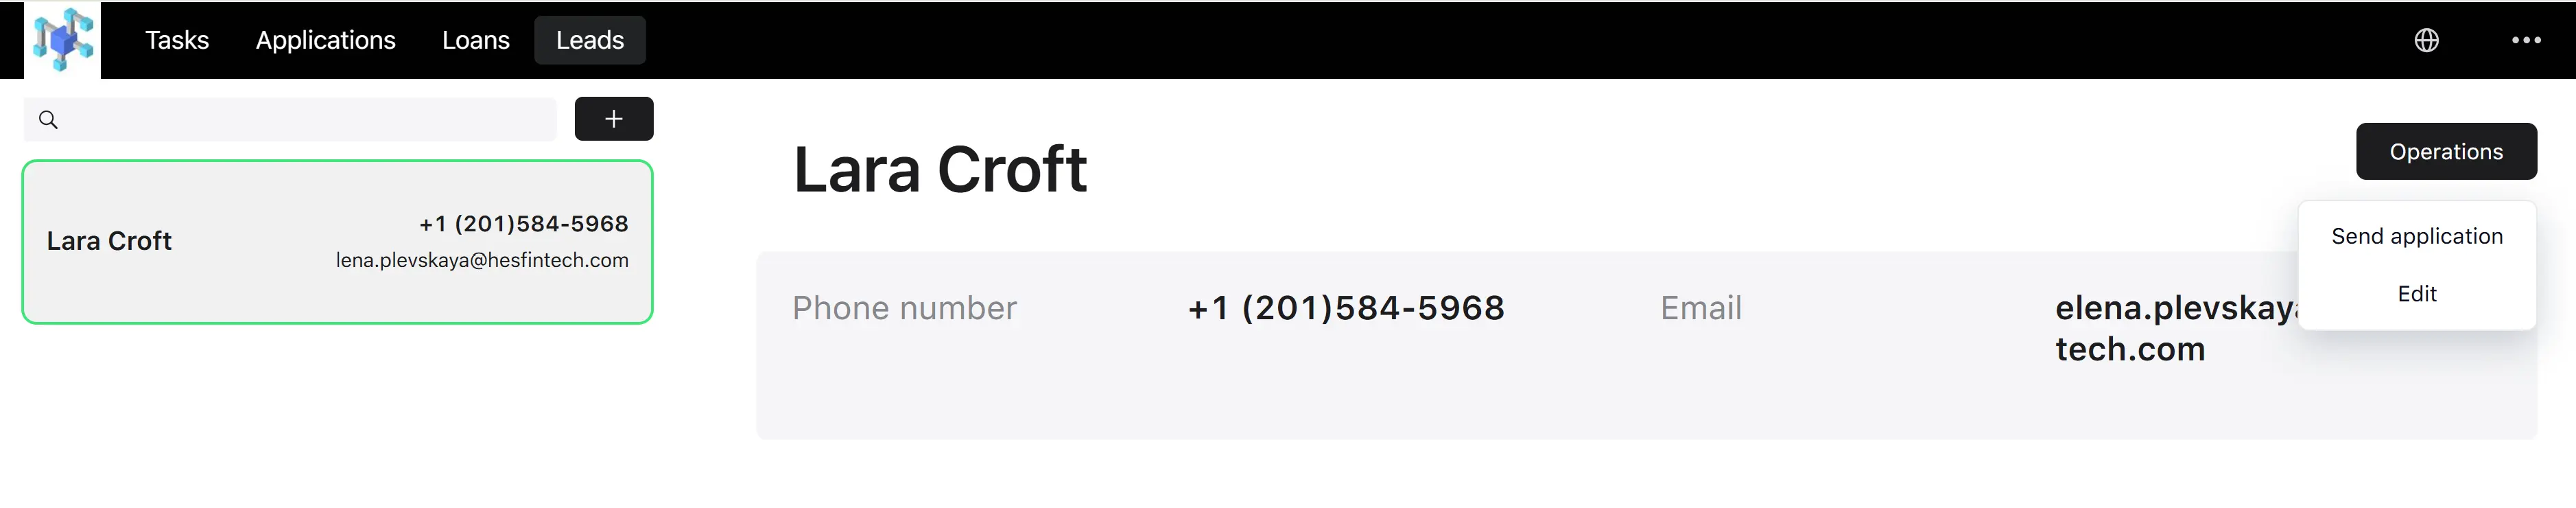The width and height of the screenshot is (2576, 508).
Task: Click the email address in details panel
Action: click(2176, 328)
